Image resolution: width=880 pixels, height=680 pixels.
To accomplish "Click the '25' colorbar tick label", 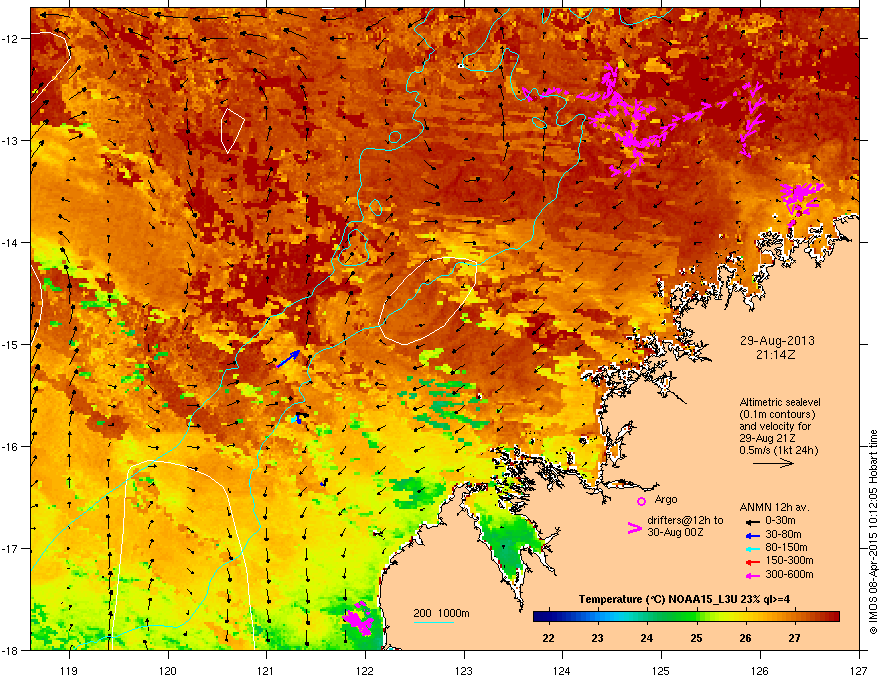I will (x=696, y=638).
